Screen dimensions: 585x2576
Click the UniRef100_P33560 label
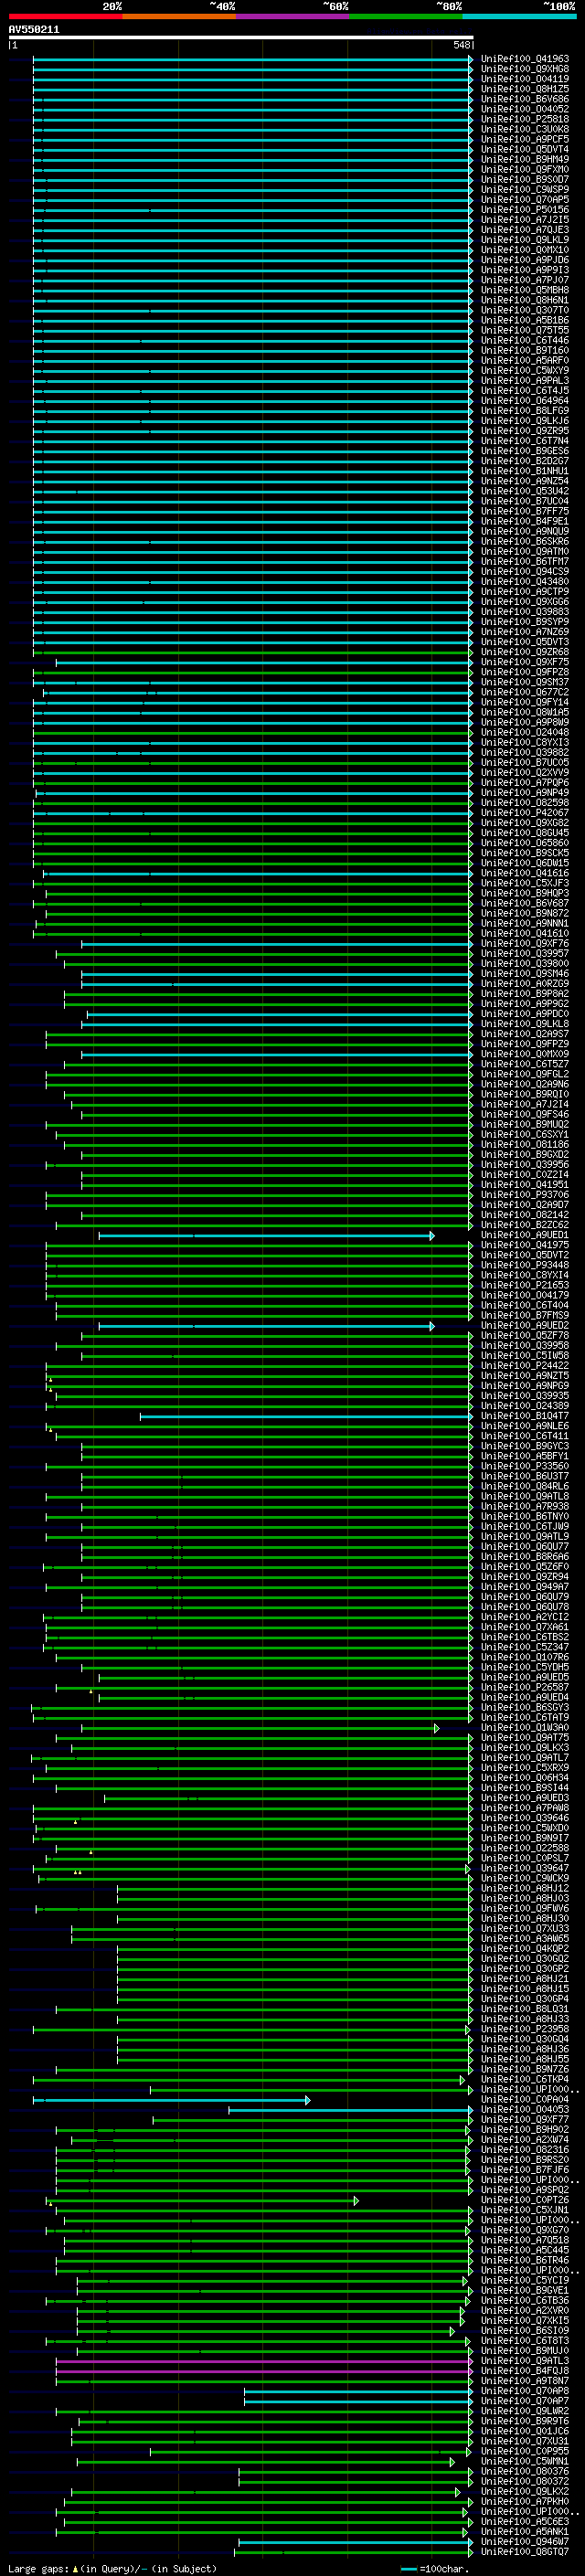tap(525, 1466)
